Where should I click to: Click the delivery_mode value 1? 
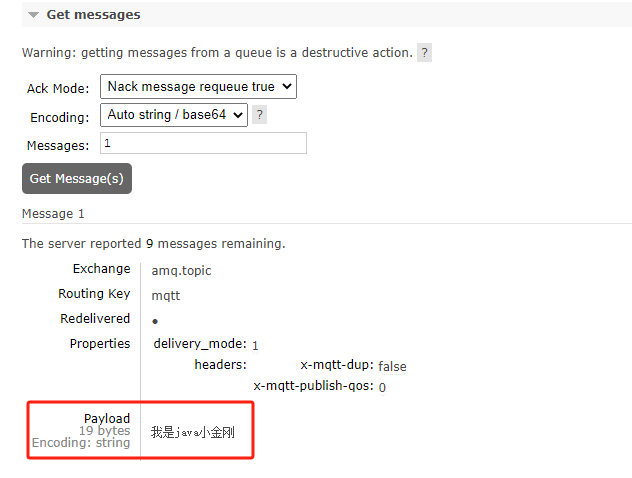255,345
